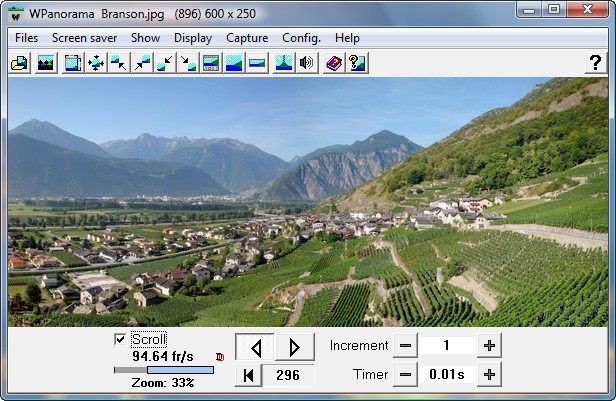Click the second toolbar icon showing landscape picture

pos(45,63)
